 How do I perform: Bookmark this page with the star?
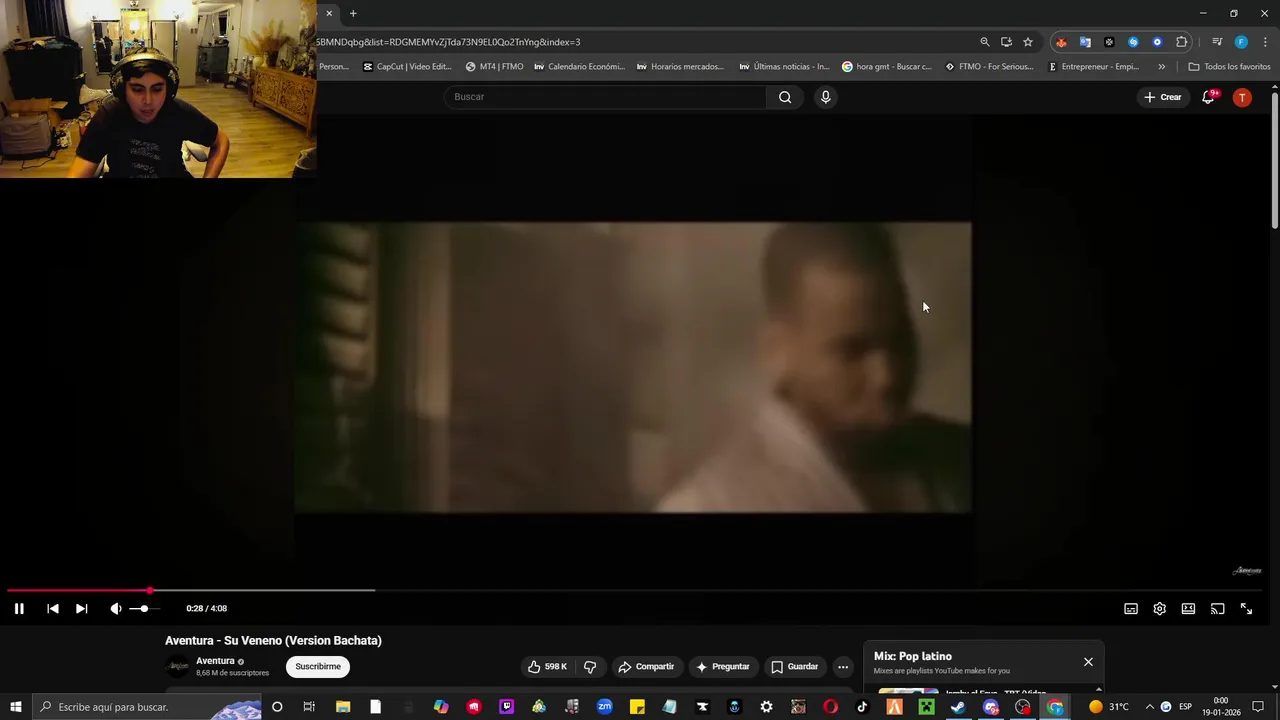tap(1028, 42)
